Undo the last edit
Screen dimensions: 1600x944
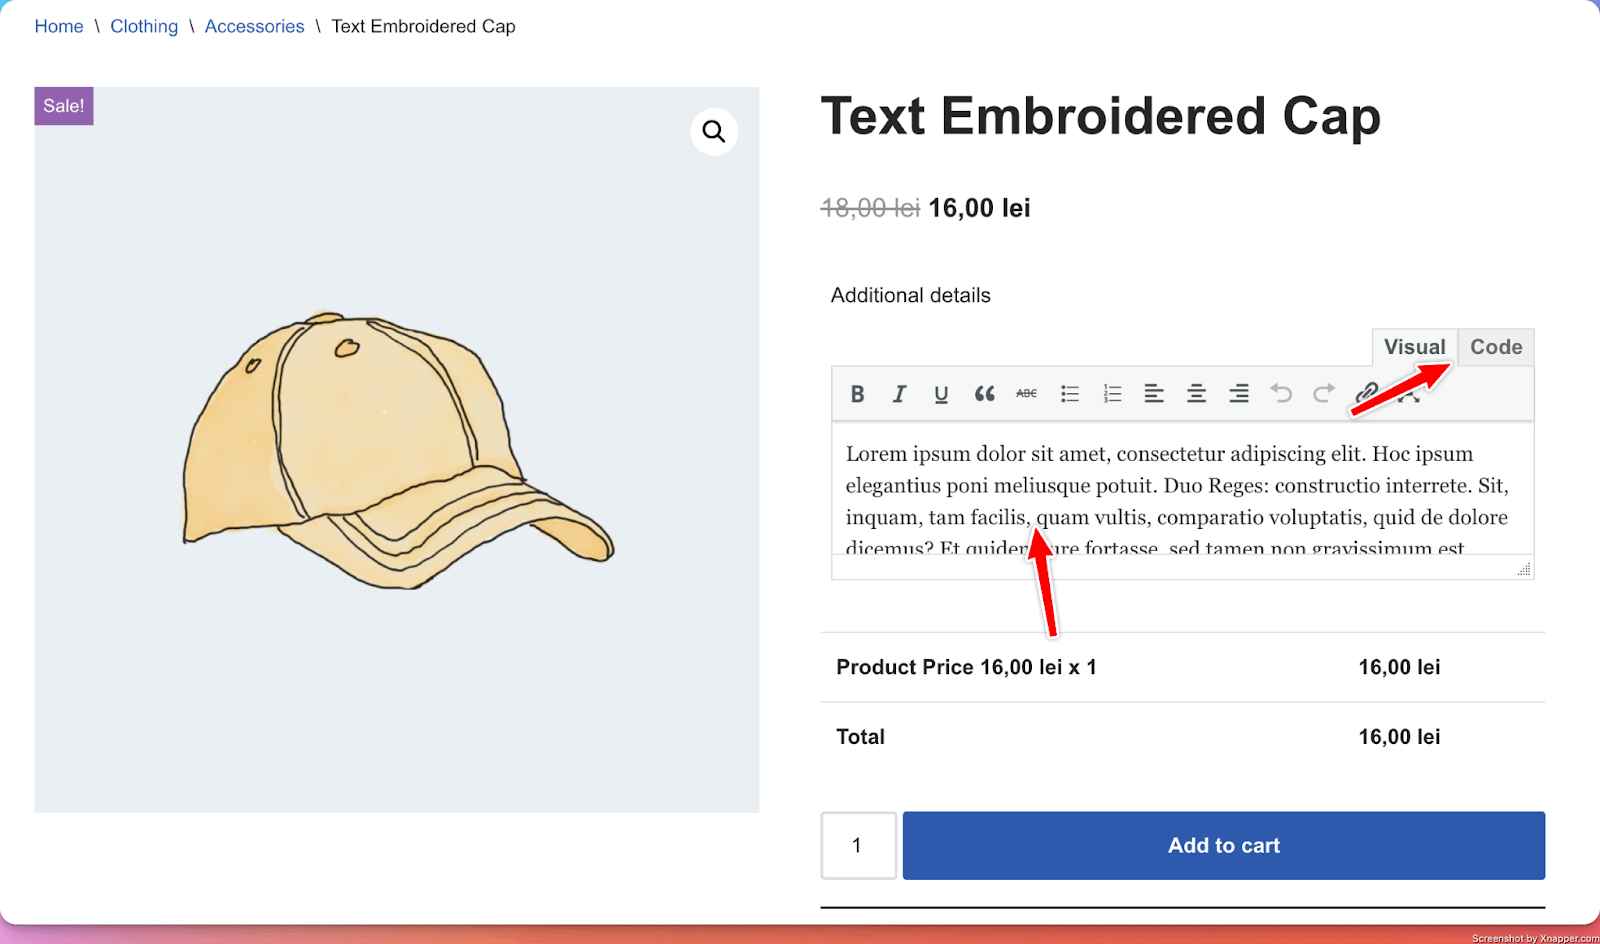point(1281,394)
